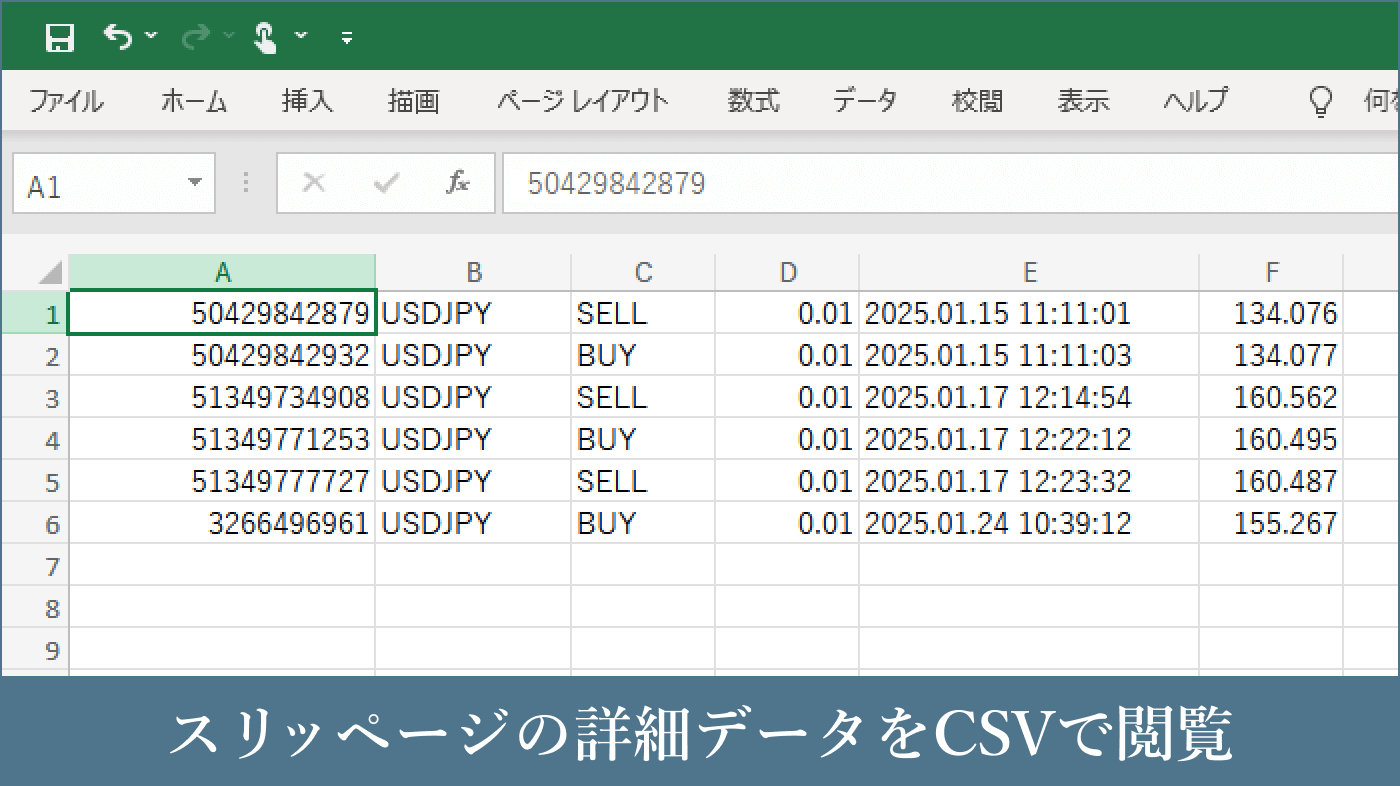The image size is (1400, 786).
Task: Open the Undo history dropdown arrow
Action: pos(151,36)
